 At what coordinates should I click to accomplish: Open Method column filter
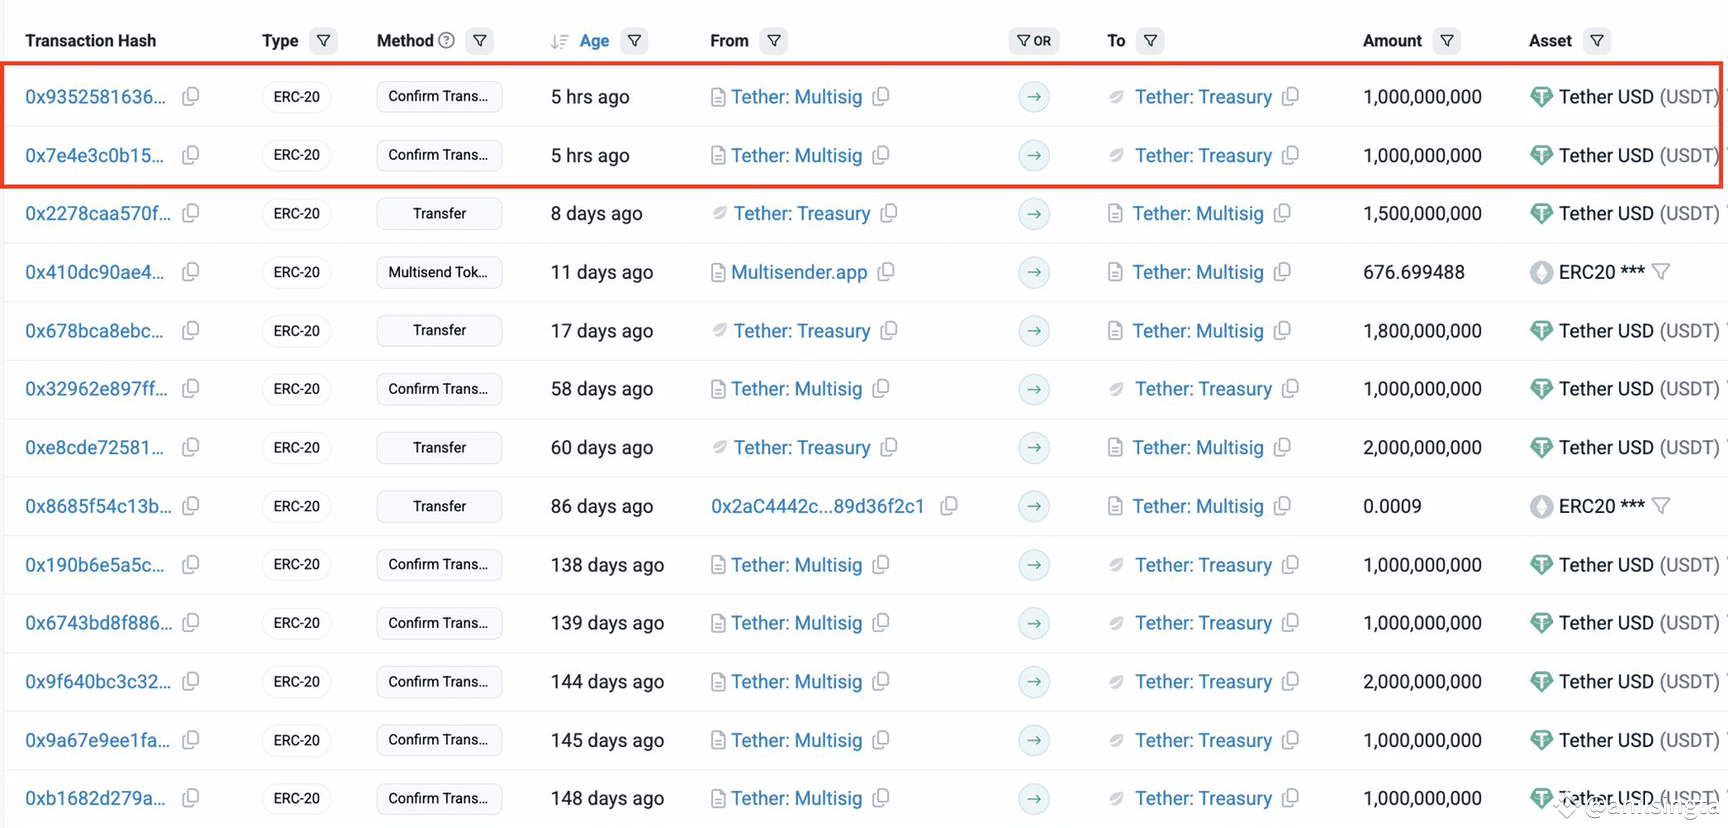pyautogui.click(x=480, y=41)
